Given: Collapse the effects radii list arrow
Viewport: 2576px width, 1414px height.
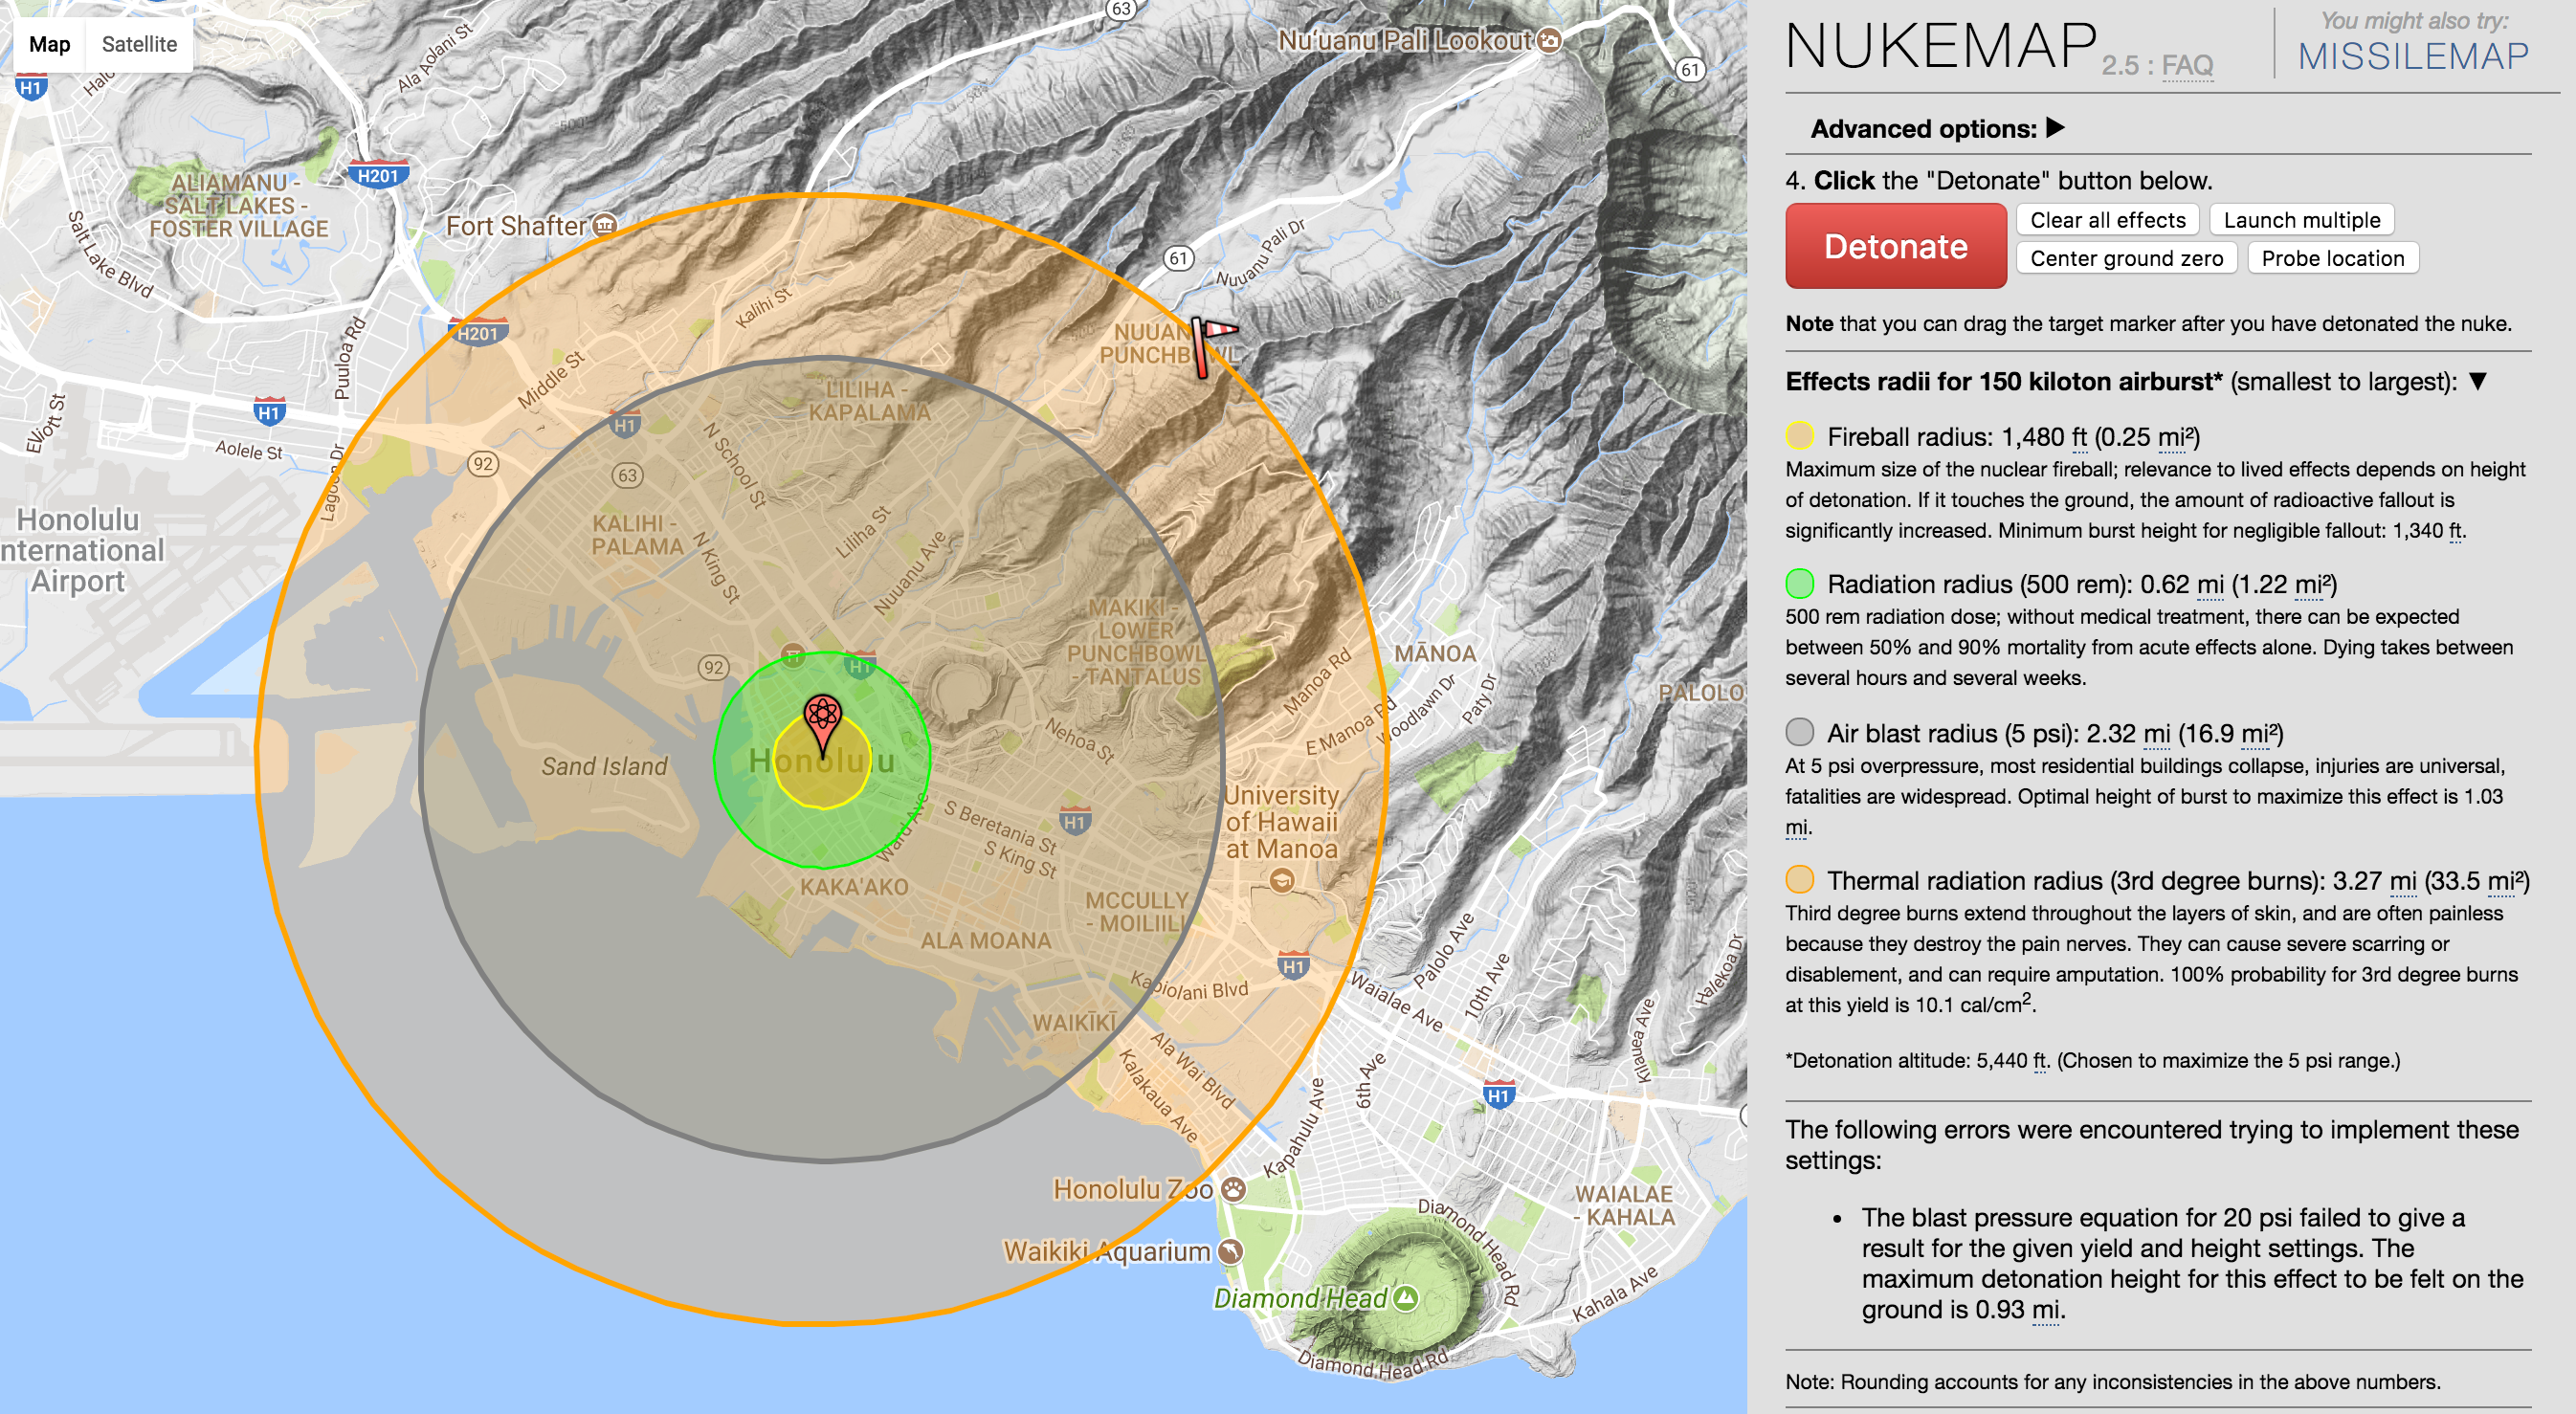Looking at the screenshot, I should [2477, 382].
